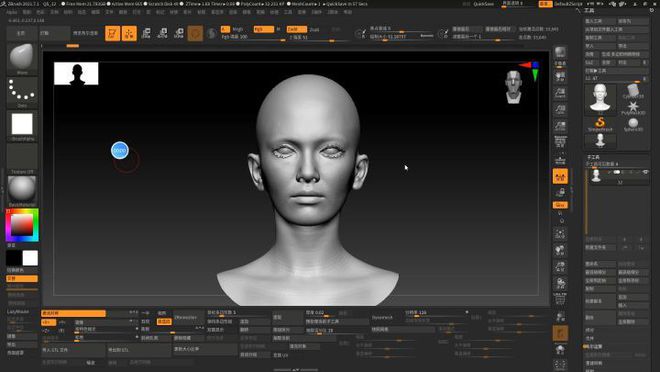
Task: Adjust the Z Intensity slider
Action: coord(319,37)
